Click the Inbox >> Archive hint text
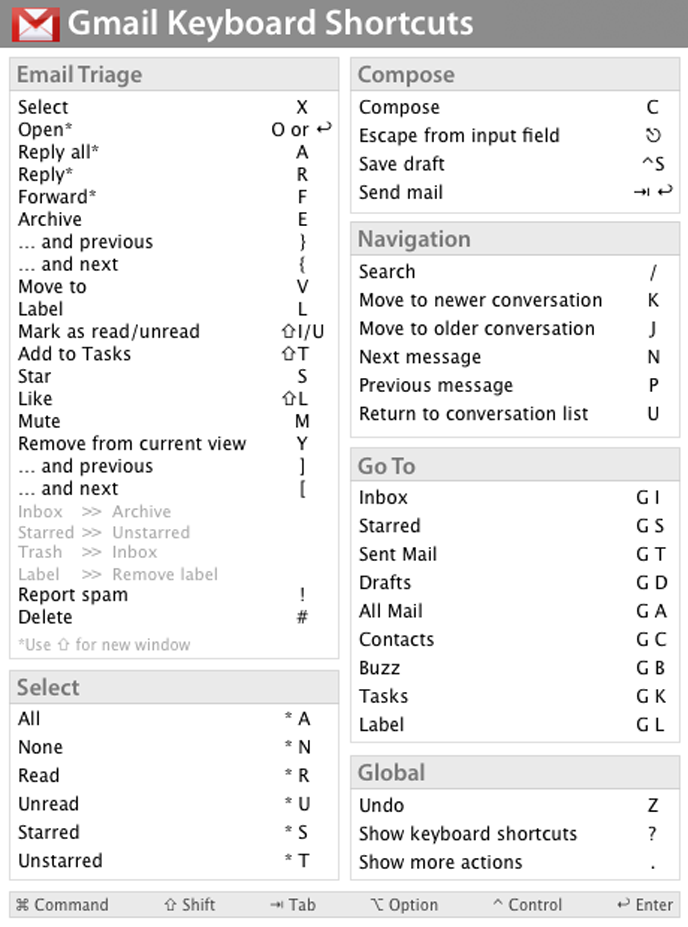The height and width of the screenshot is (927, 688). click(94, 512)
